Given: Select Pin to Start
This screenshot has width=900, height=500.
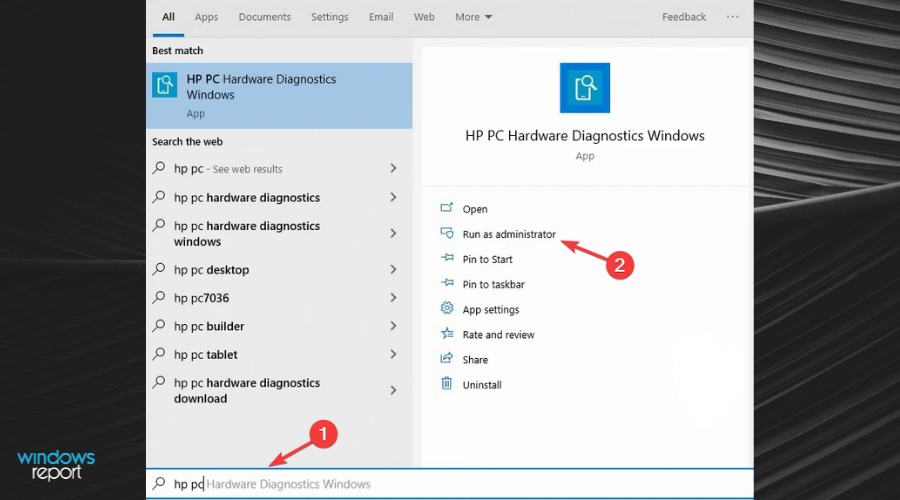Looking at the screenshot, I should point(487,259).
